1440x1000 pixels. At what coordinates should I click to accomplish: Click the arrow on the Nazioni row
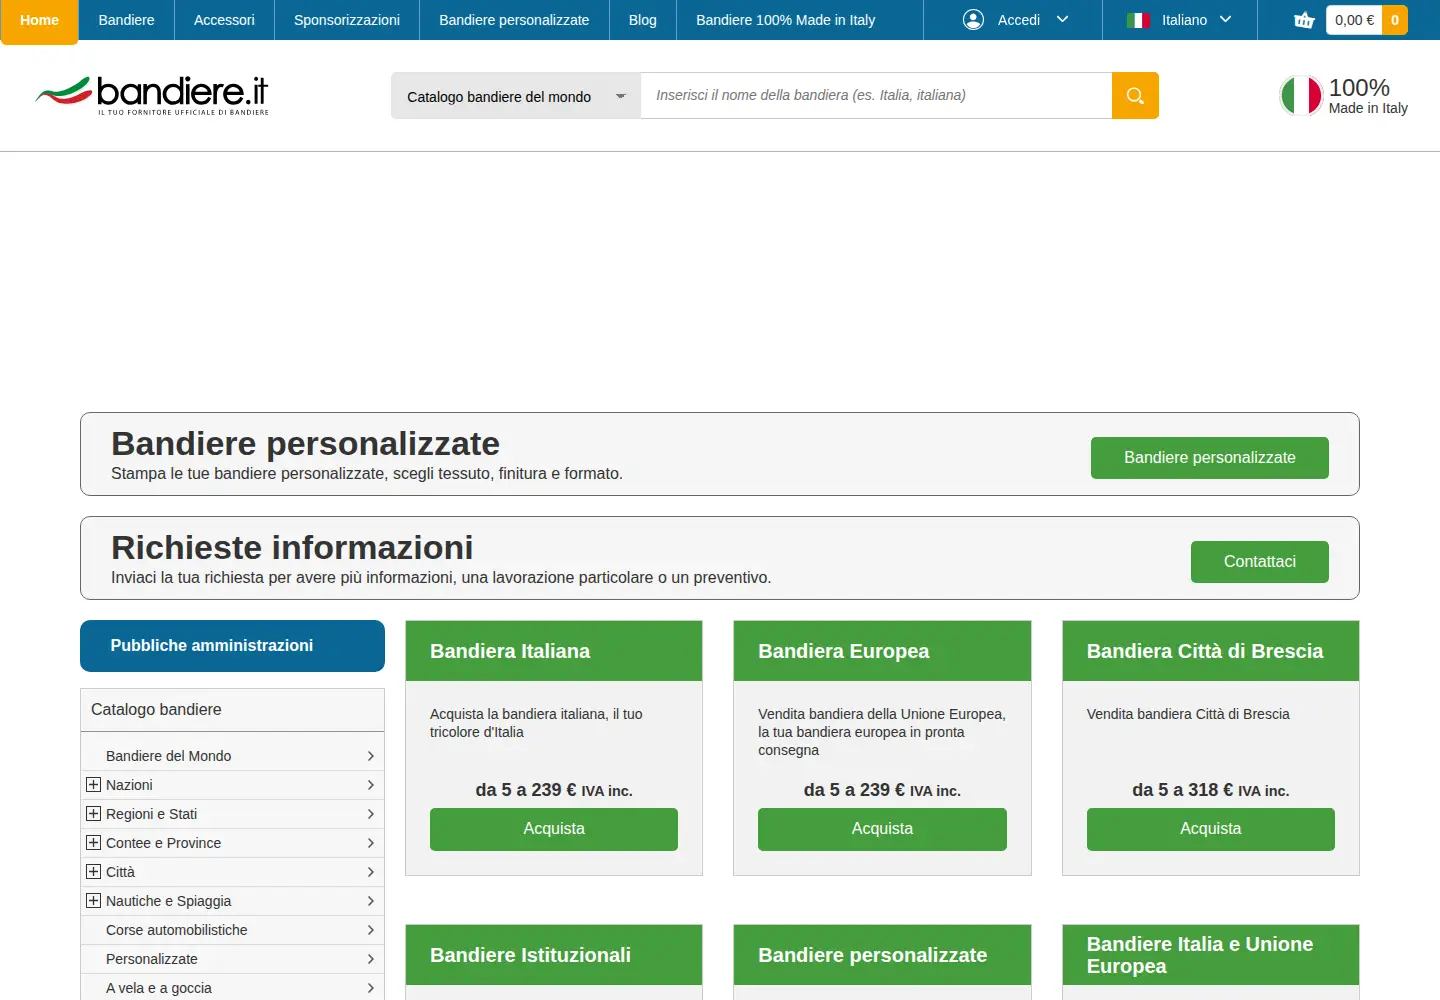370,785
